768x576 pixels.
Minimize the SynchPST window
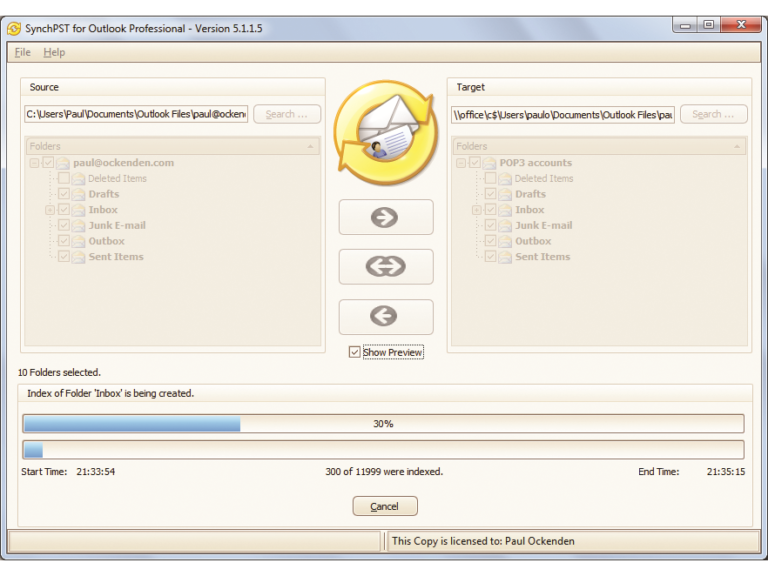click(685, 24)
